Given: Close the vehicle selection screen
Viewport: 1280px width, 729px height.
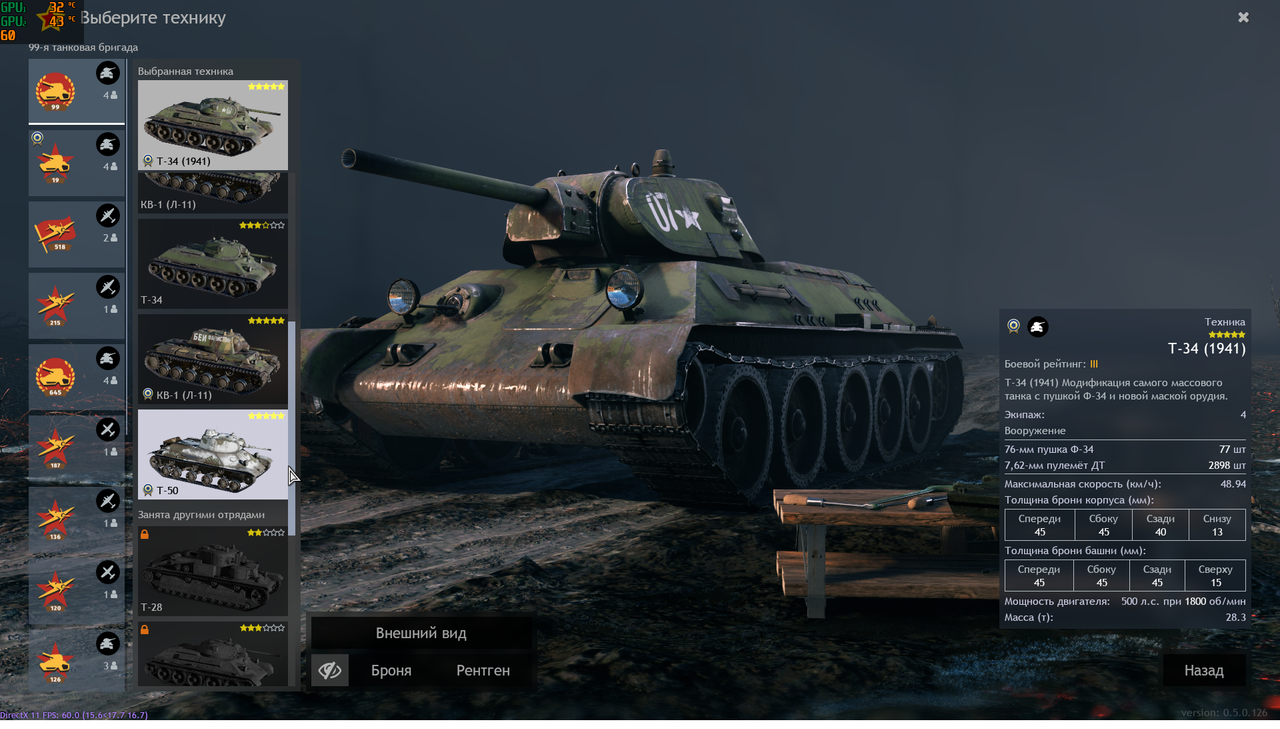Looking at the screenshot, I should click(1243, 17).
